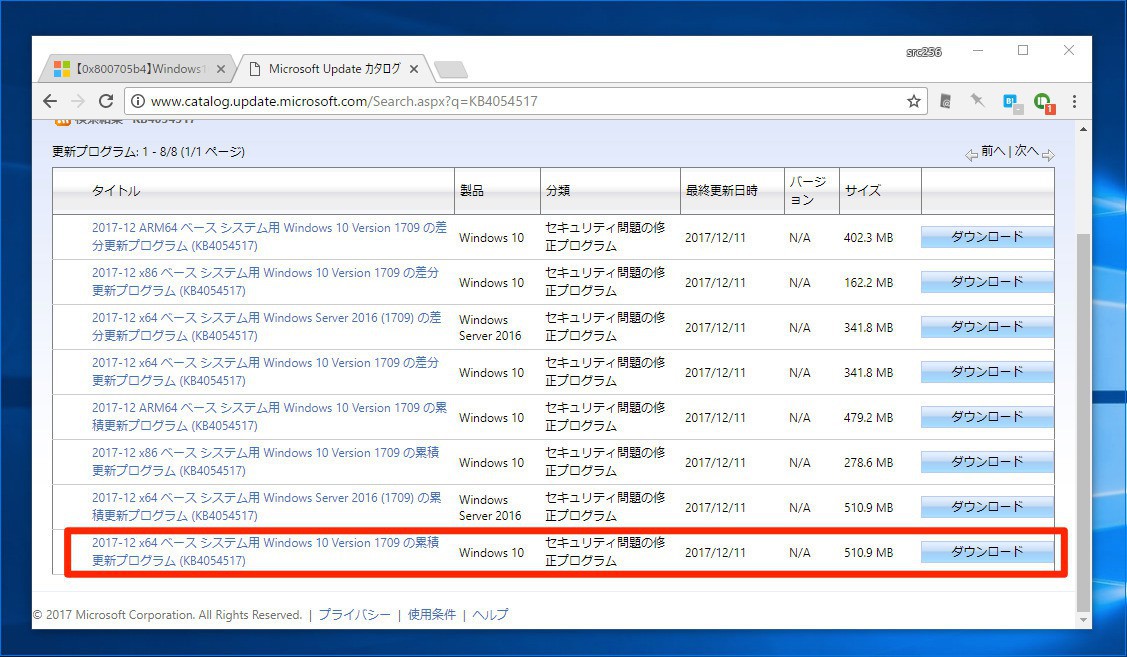Open ARM64 Windows 10 1709 差分更新 link

[x=269, y=236]
